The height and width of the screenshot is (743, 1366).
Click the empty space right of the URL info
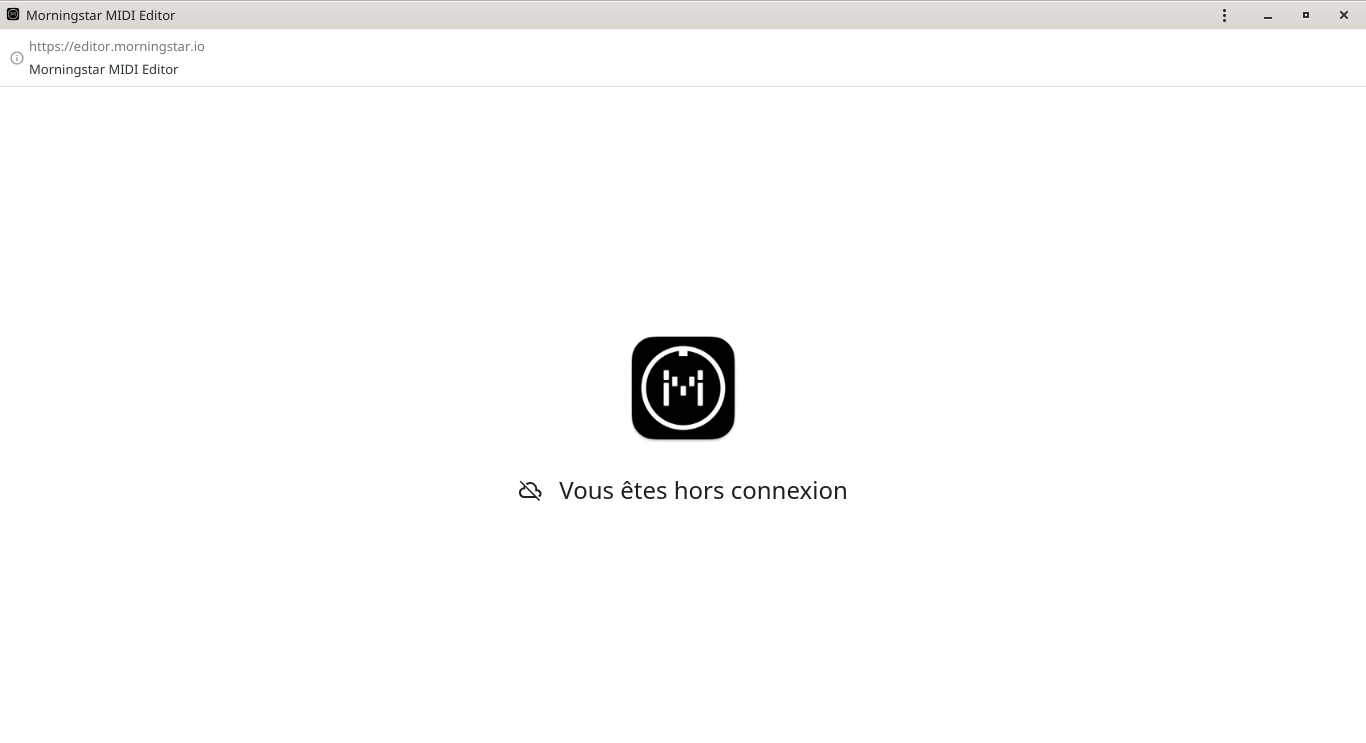(x=780, y=58)
